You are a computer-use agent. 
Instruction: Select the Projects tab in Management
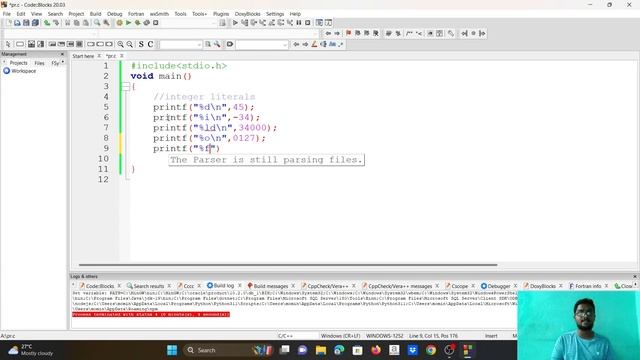[18, 63]
